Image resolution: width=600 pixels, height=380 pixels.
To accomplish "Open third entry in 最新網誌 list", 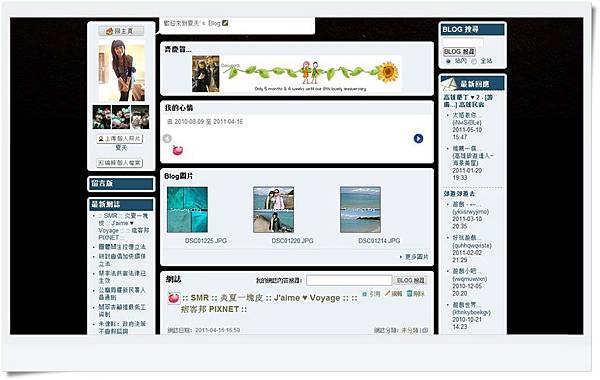I will point(122,260).
